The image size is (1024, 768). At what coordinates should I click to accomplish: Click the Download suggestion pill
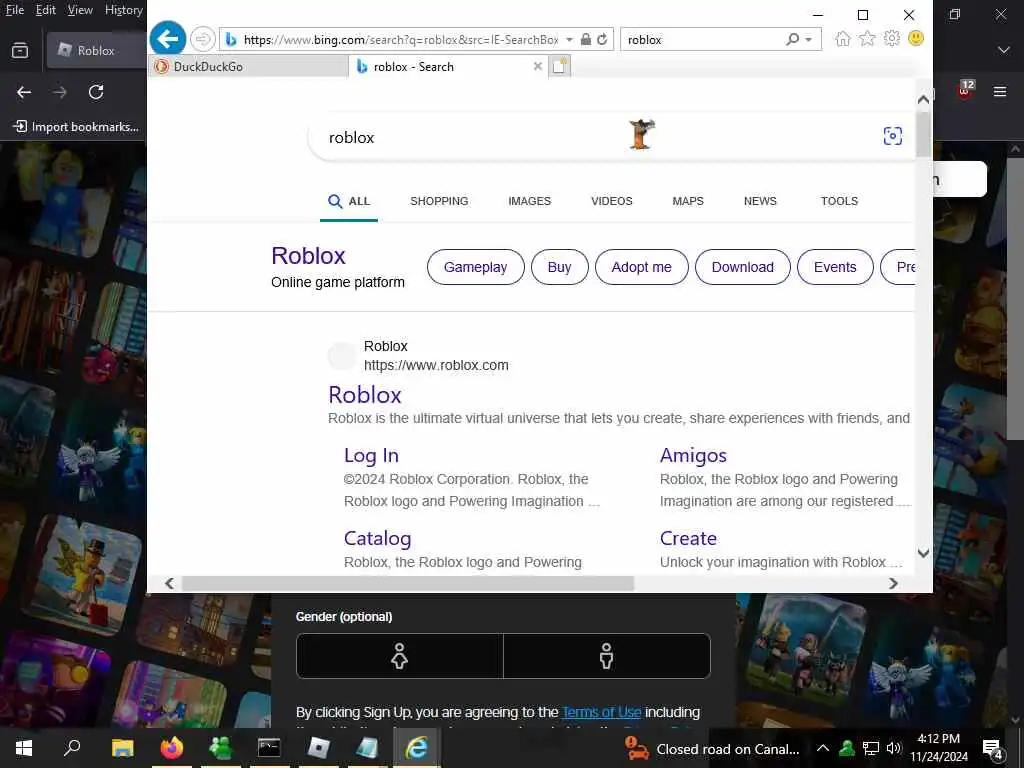(x=743, y=267)
